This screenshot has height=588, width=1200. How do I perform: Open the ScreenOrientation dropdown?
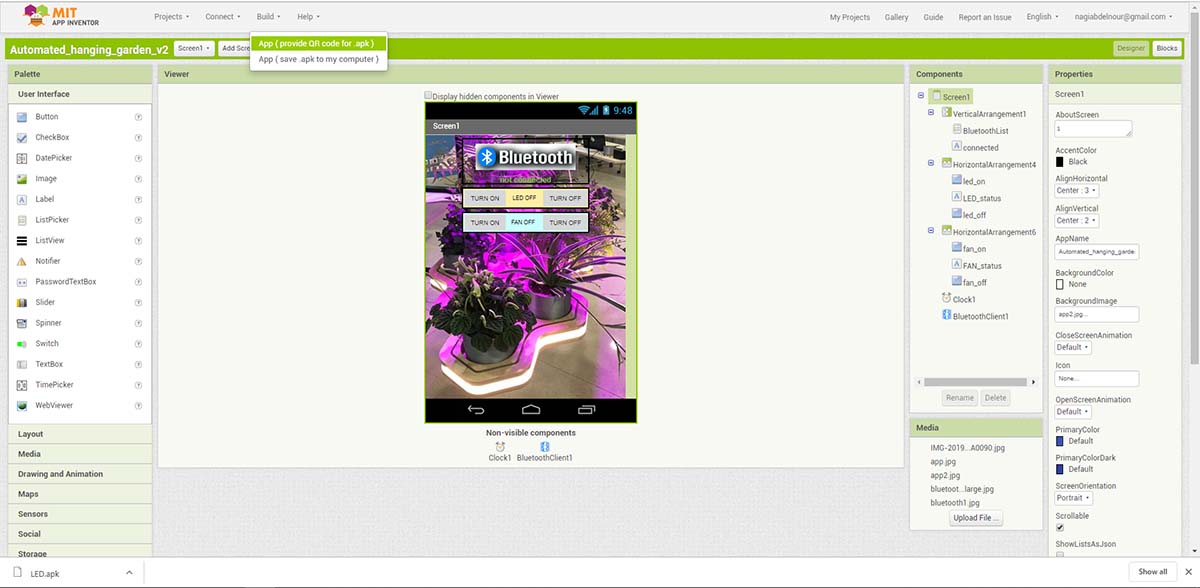pos(1074,497)
